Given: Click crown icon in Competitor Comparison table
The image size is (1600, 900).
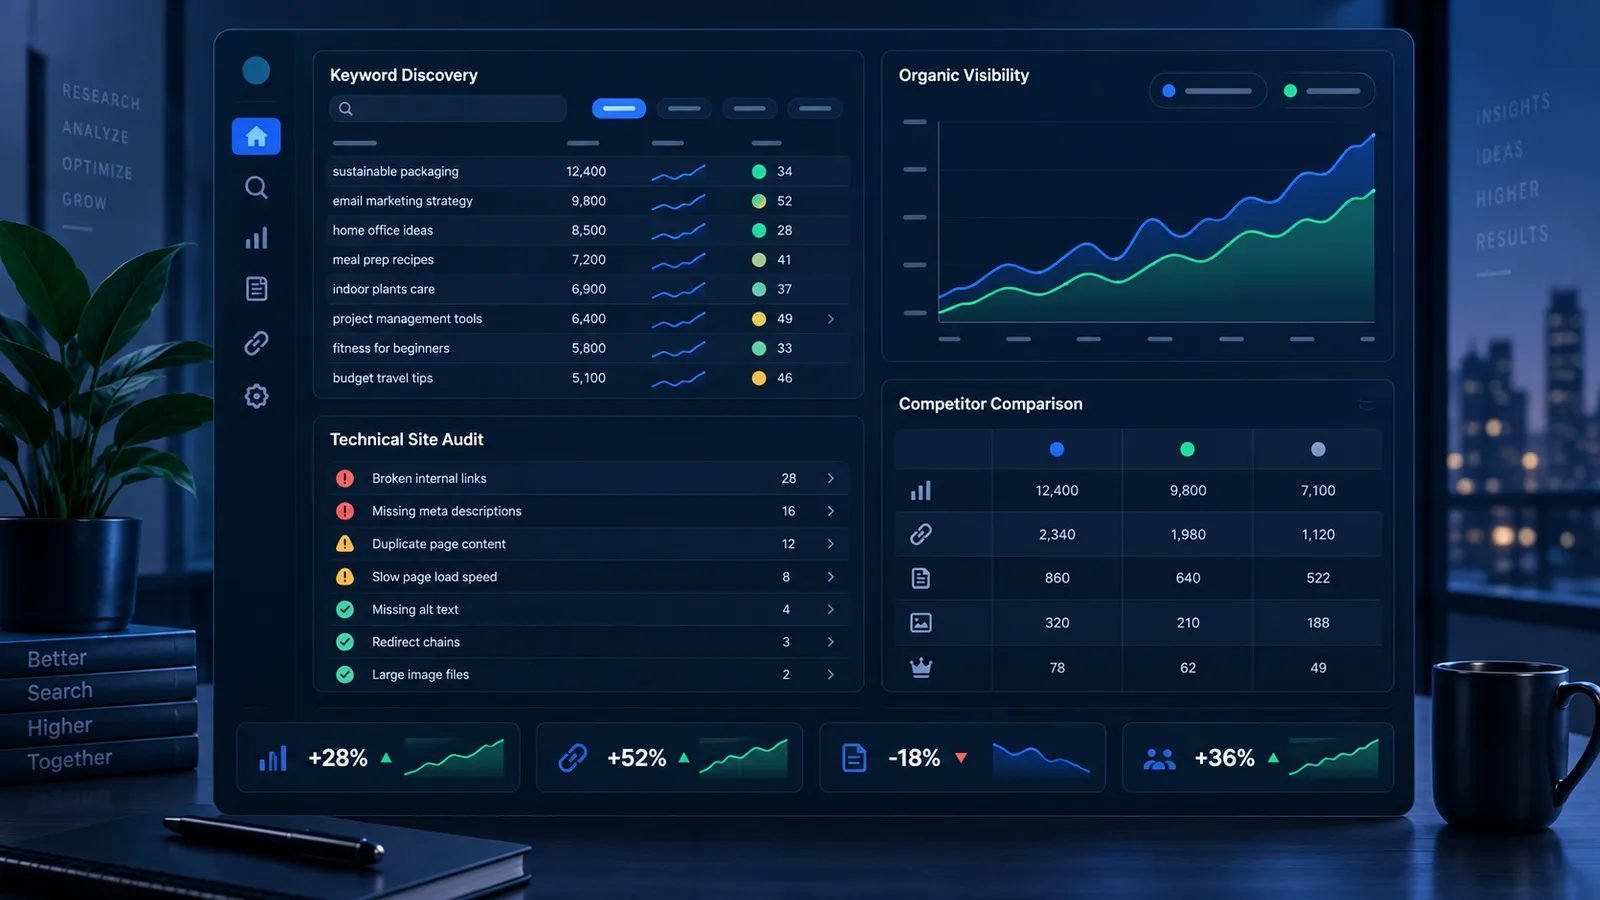Looking at the screenshot, I should [x=921, y=667].
